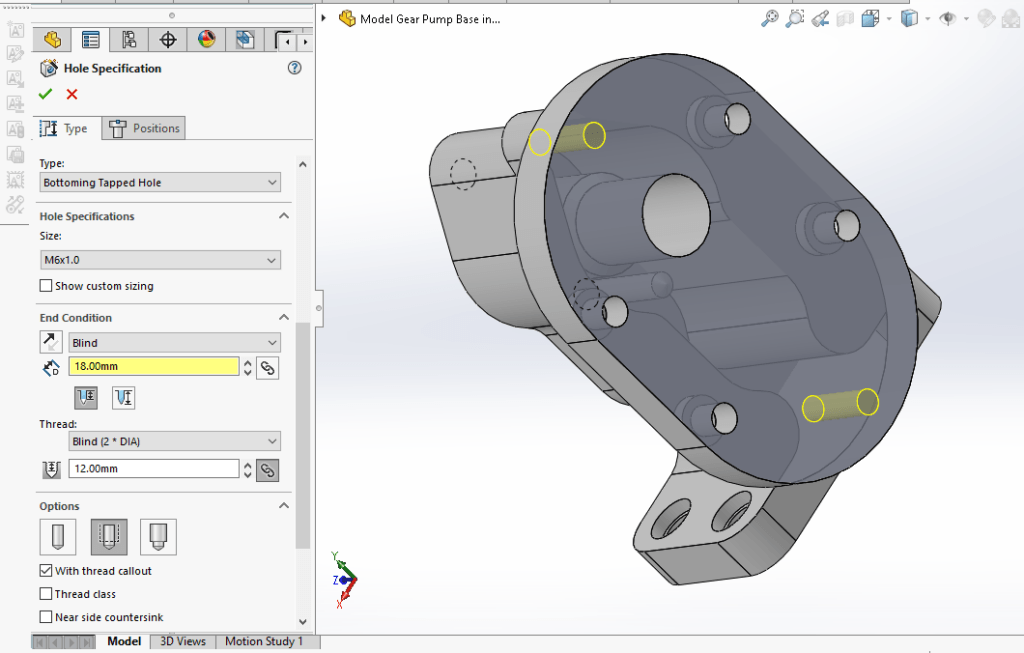Image resolution: width=1024 pixels, height=653 pixels.
Task: Open the hole Type dropdown showing Bottoming Tapped Hole
Action: click(160, 182)
